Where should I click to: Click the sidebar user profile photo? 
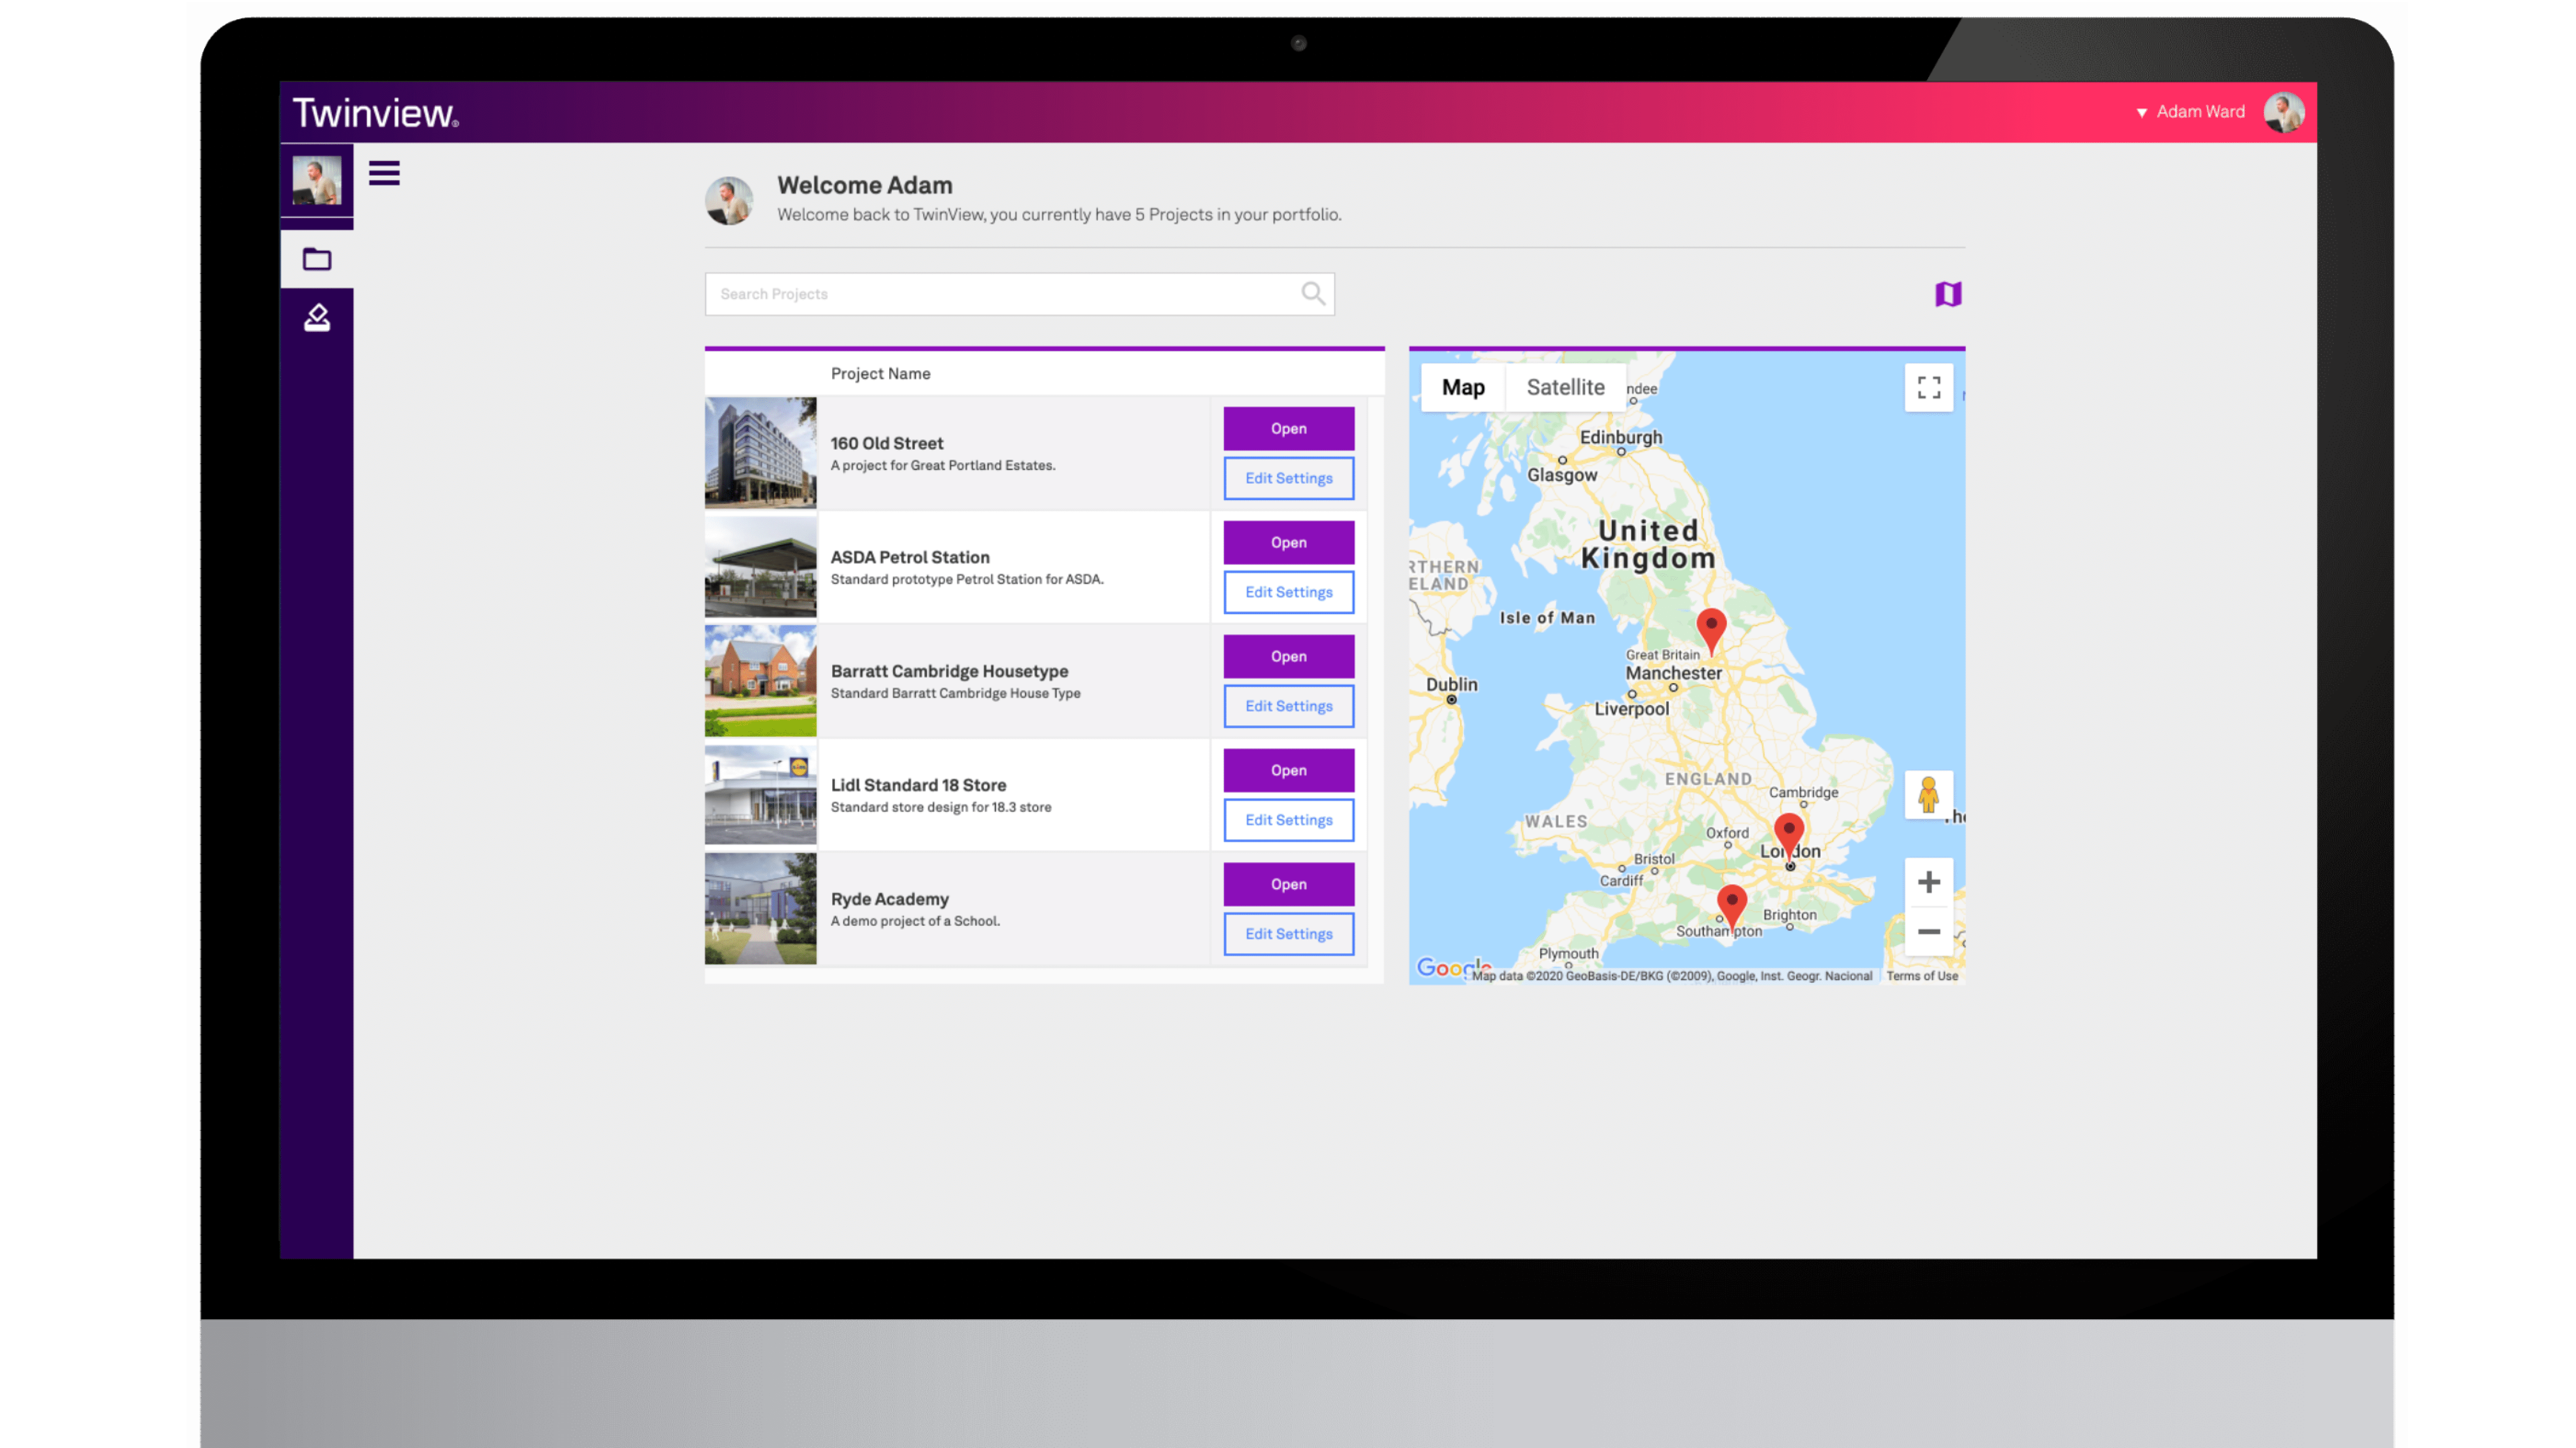click(317, 180)
